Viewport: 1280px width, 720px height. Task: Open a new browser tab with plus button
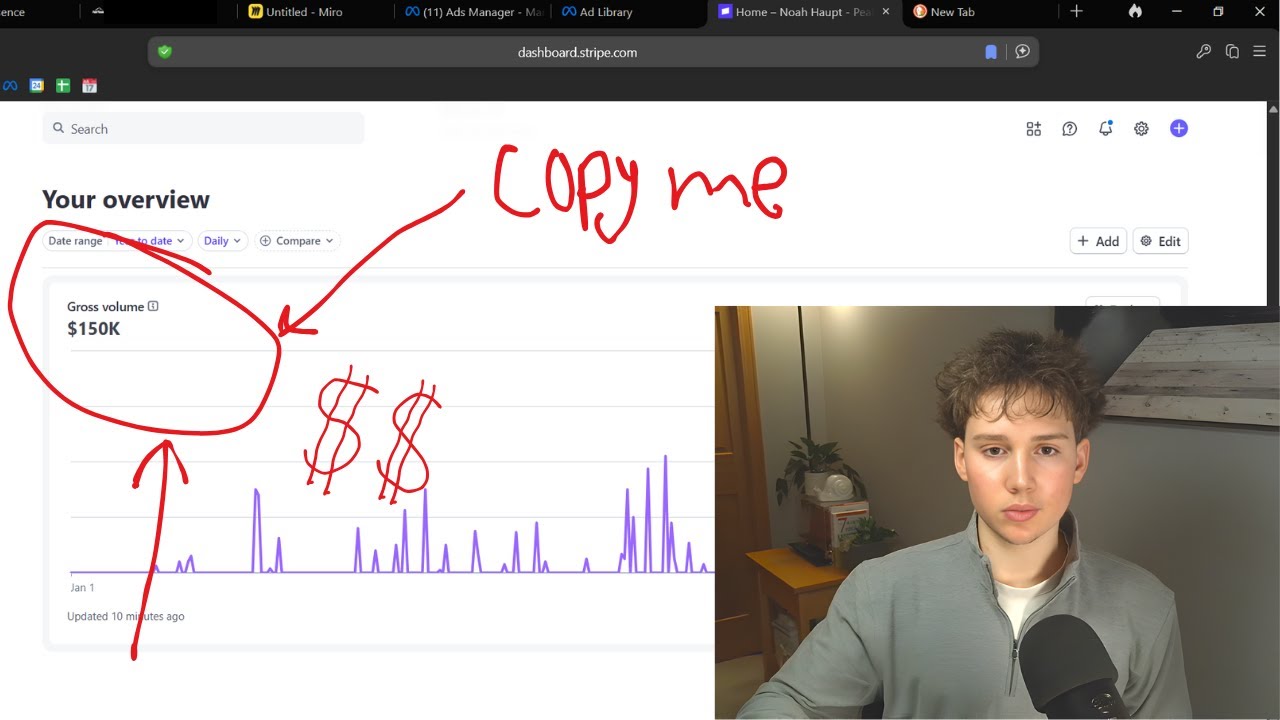tap(1076, 11)
